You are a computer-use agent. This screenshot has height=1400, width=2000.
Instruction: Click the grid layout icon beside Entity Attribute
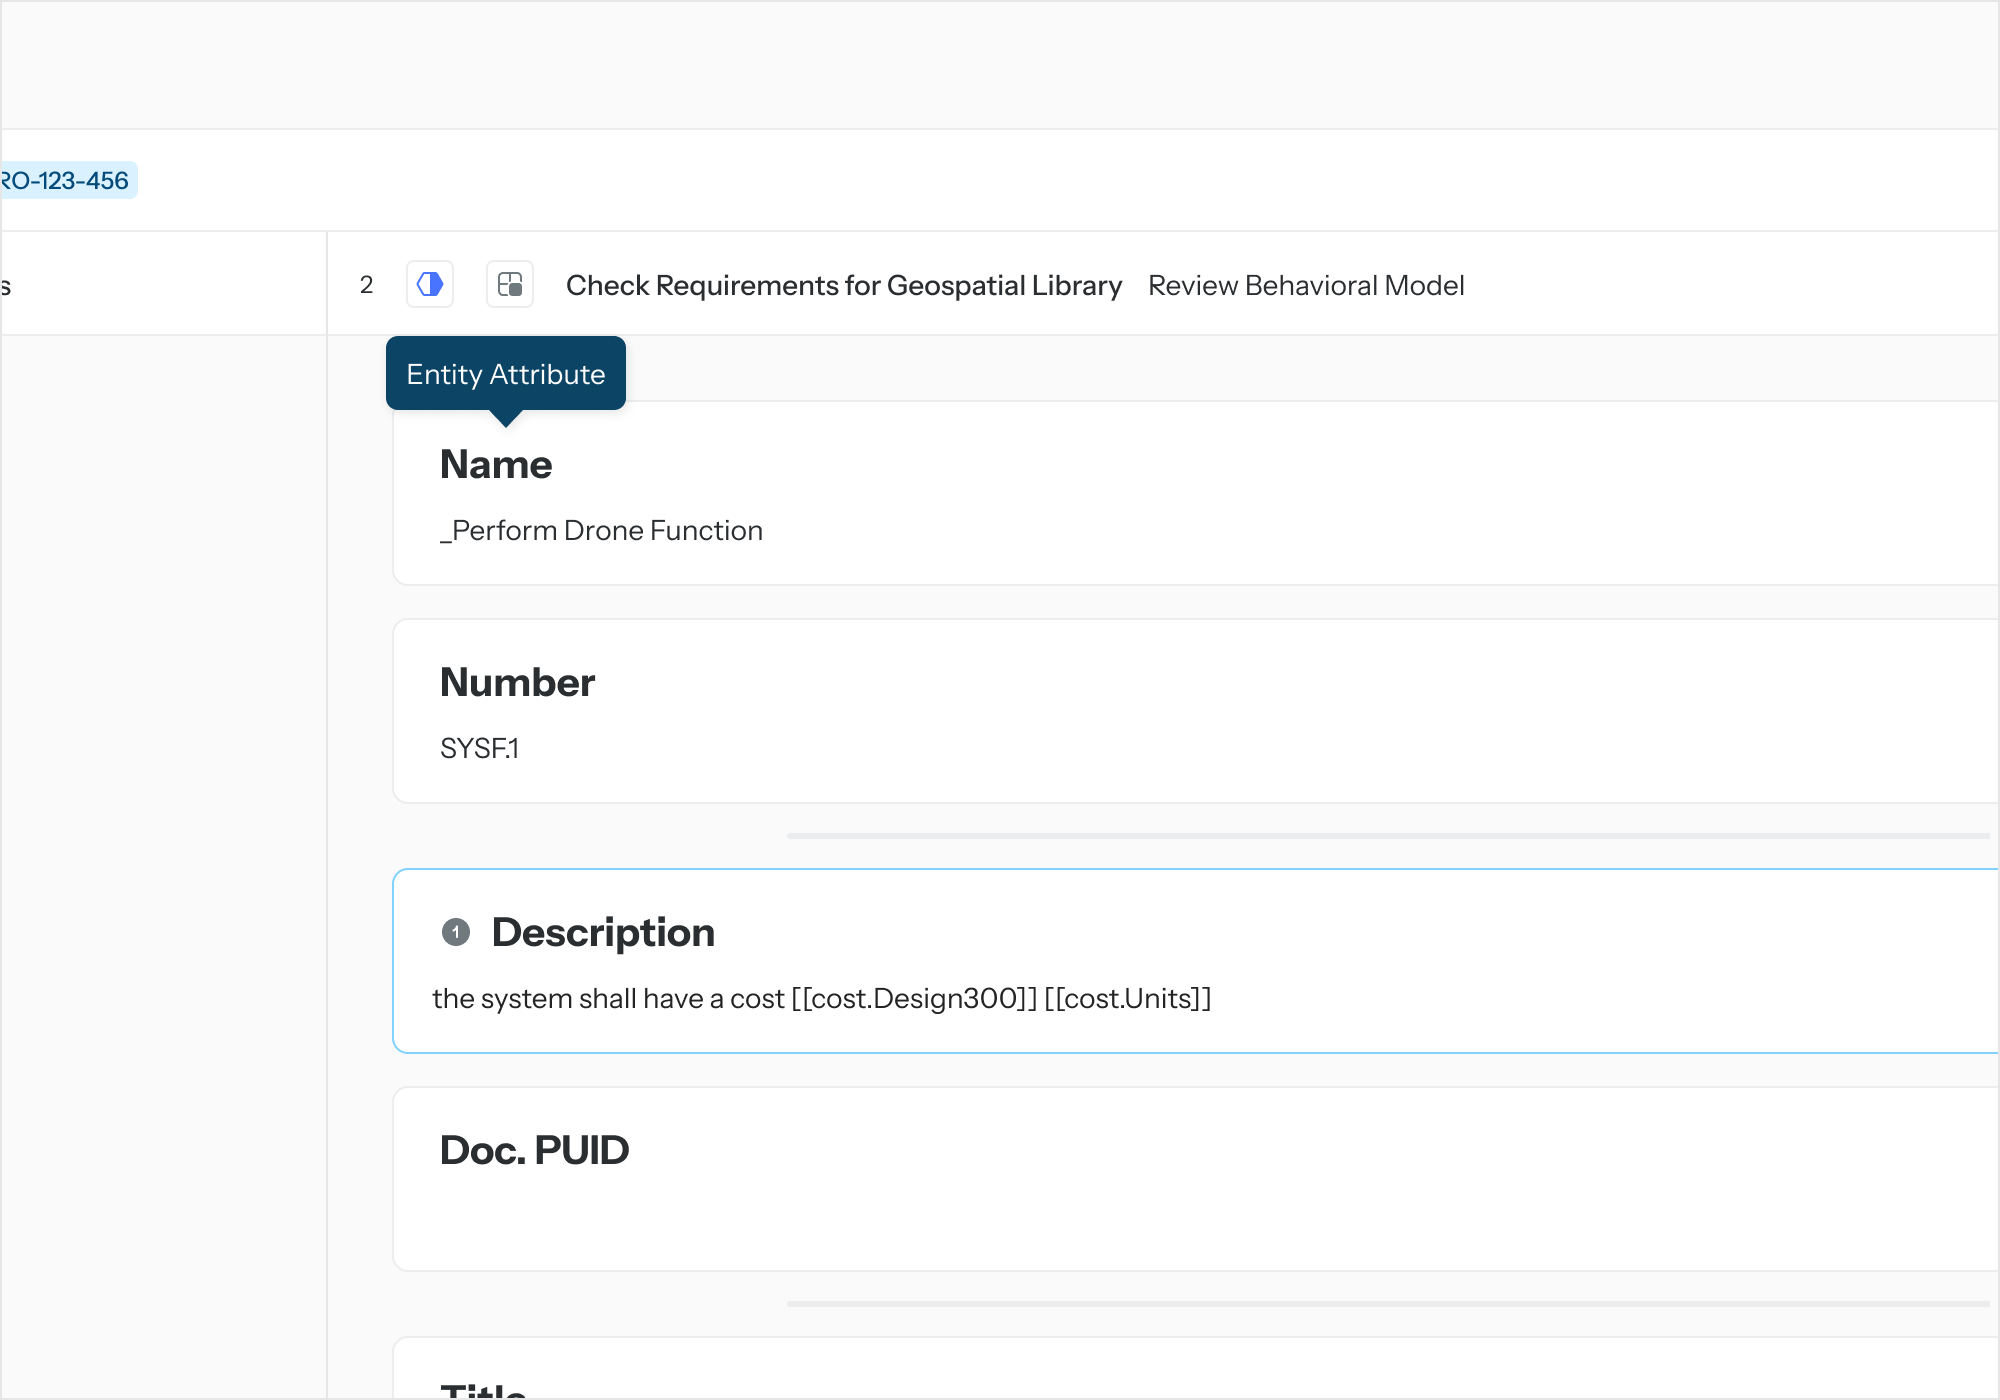[510, 285]
